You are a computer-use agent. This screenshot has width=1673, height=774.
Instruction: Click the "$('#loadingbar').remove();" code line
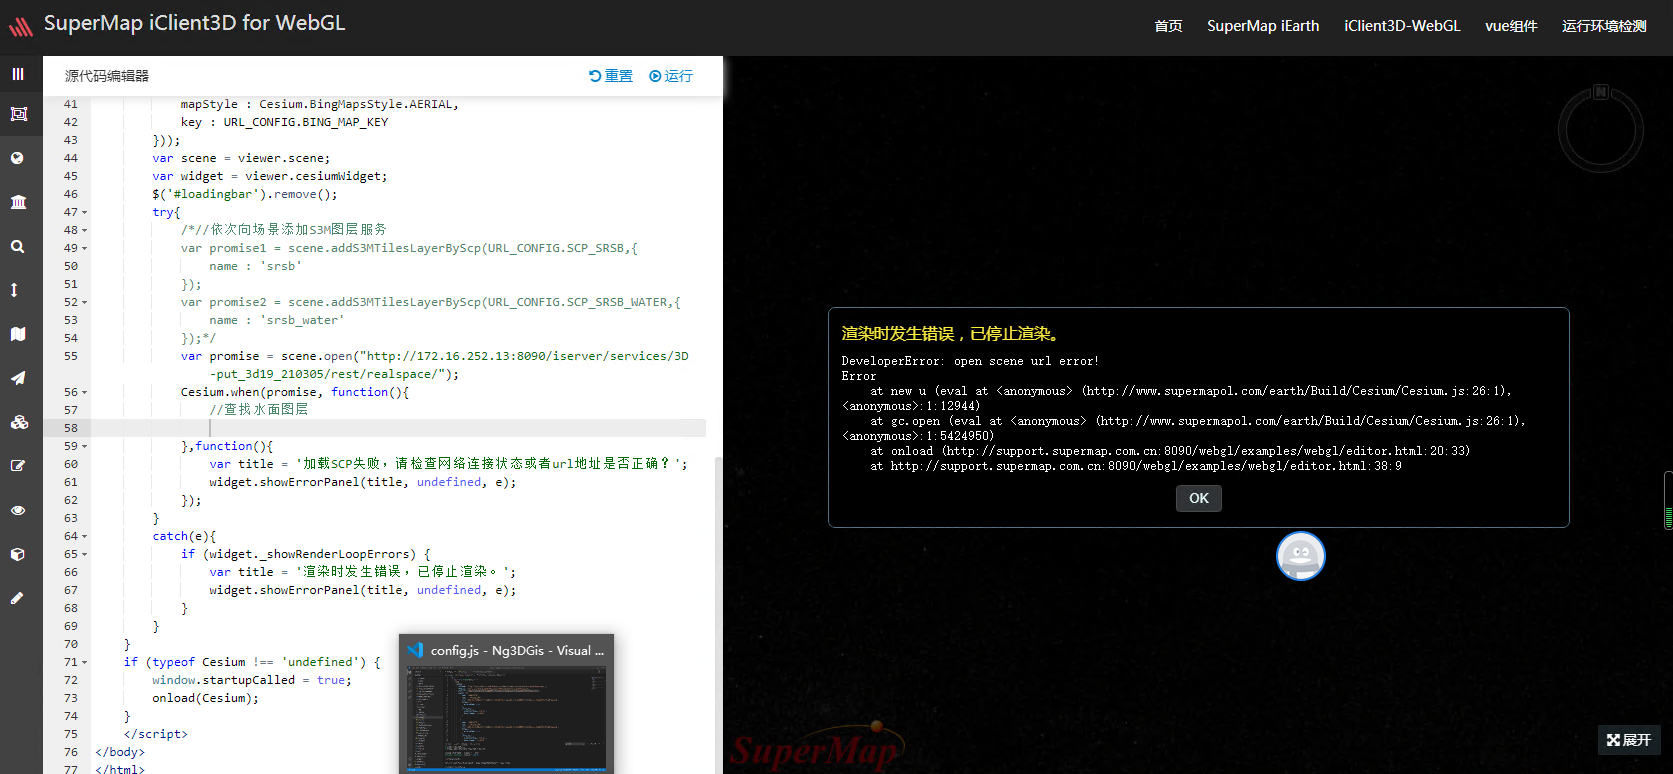click(245, 194)
